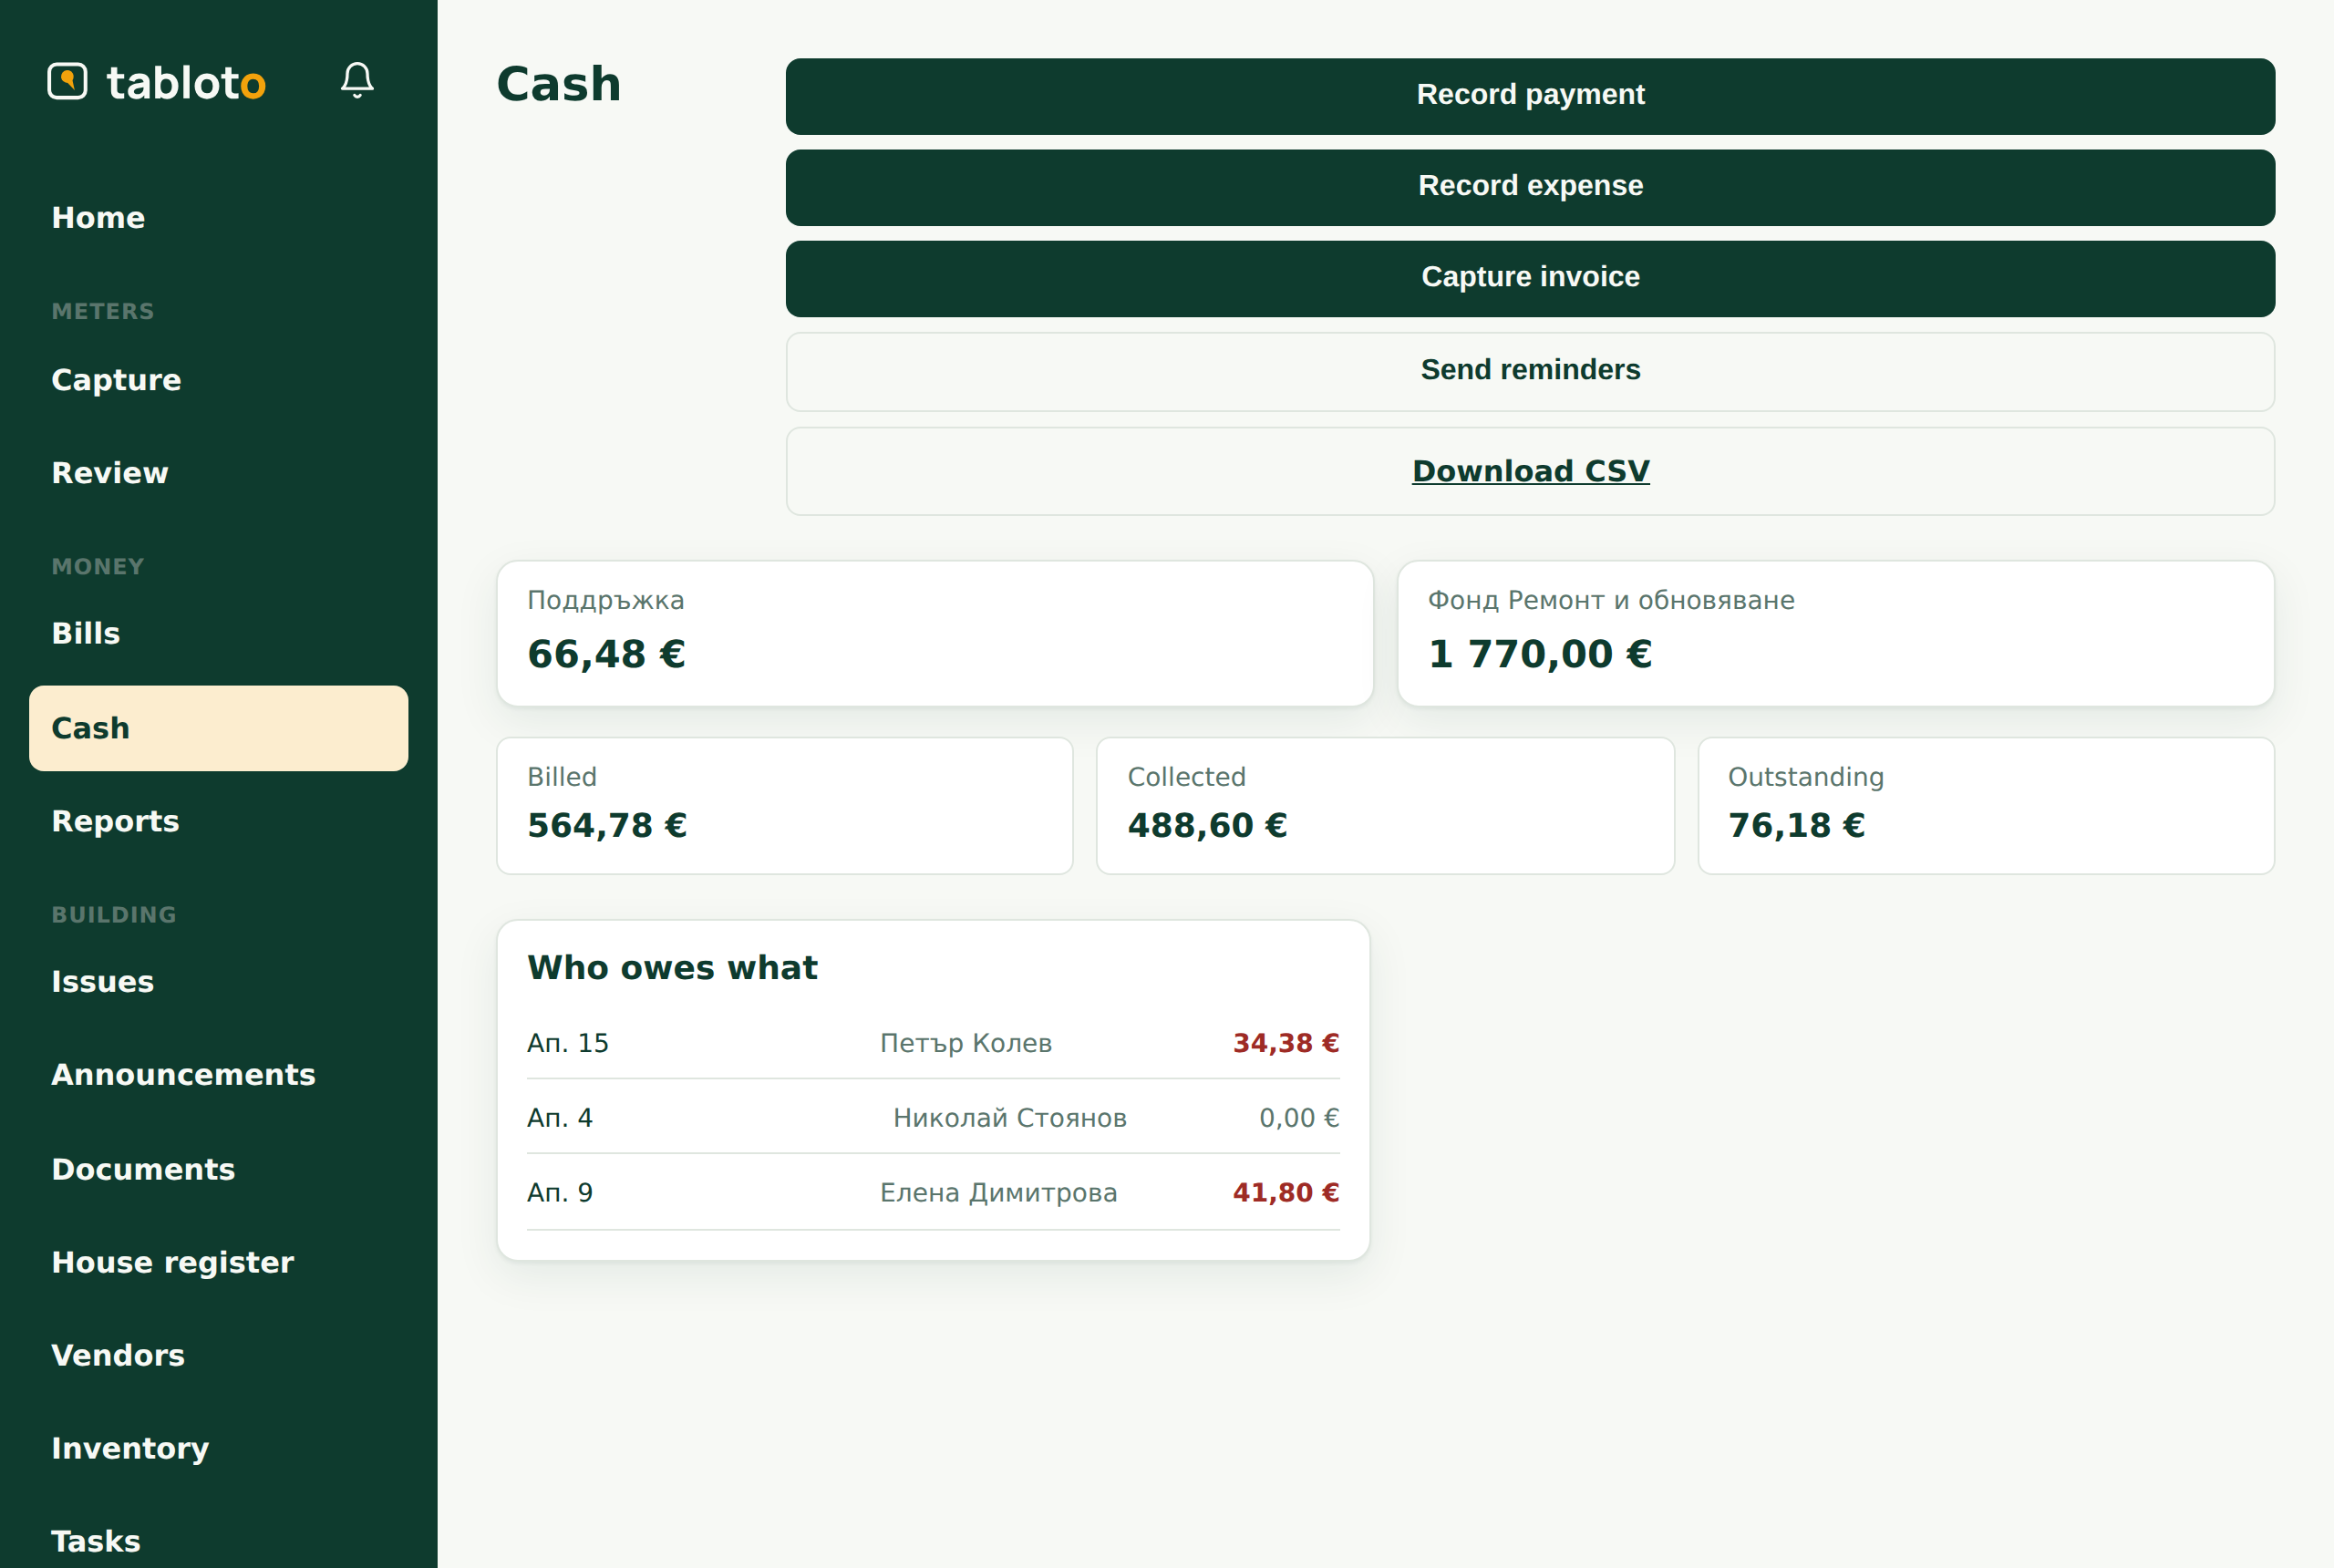Click Record expense

click(1530, 187)
